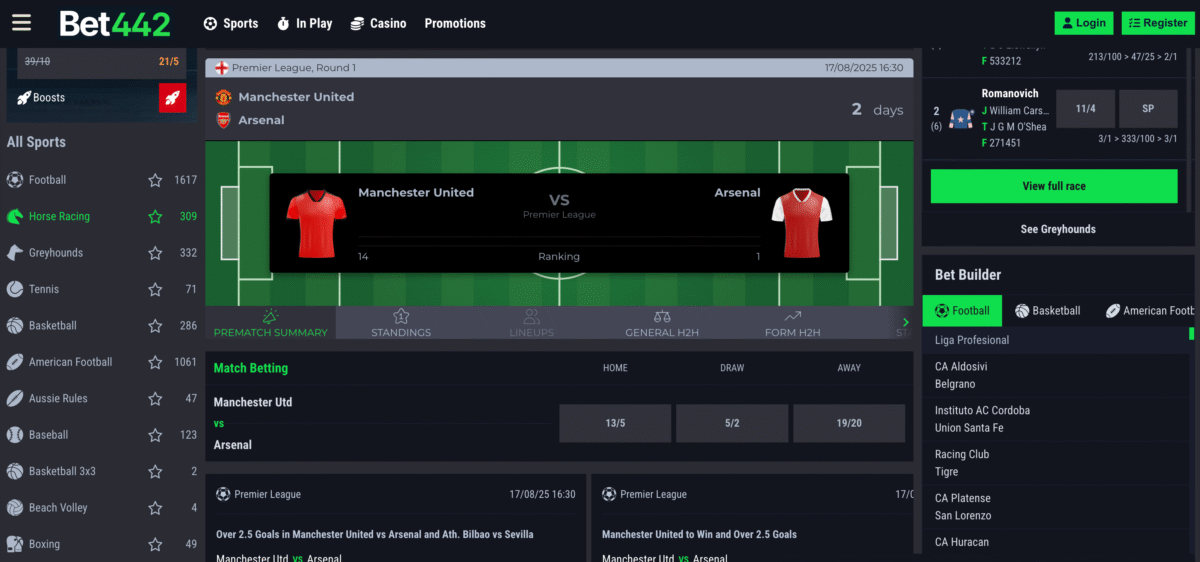Open CA Platense vs San Lorenzo match
Screen dimensions: 1200x562
(1055, 507)
